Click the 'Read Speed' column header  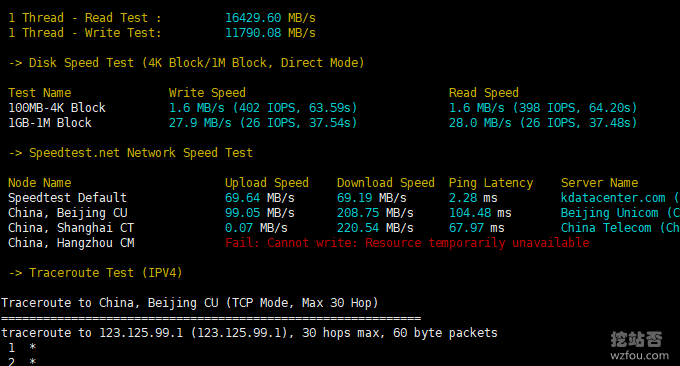click(484, 93)
